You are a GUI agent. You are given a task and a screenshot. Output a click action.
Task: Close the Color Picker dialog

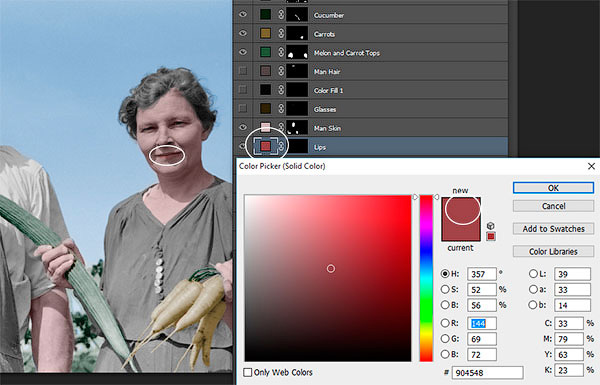click(591, 166)
